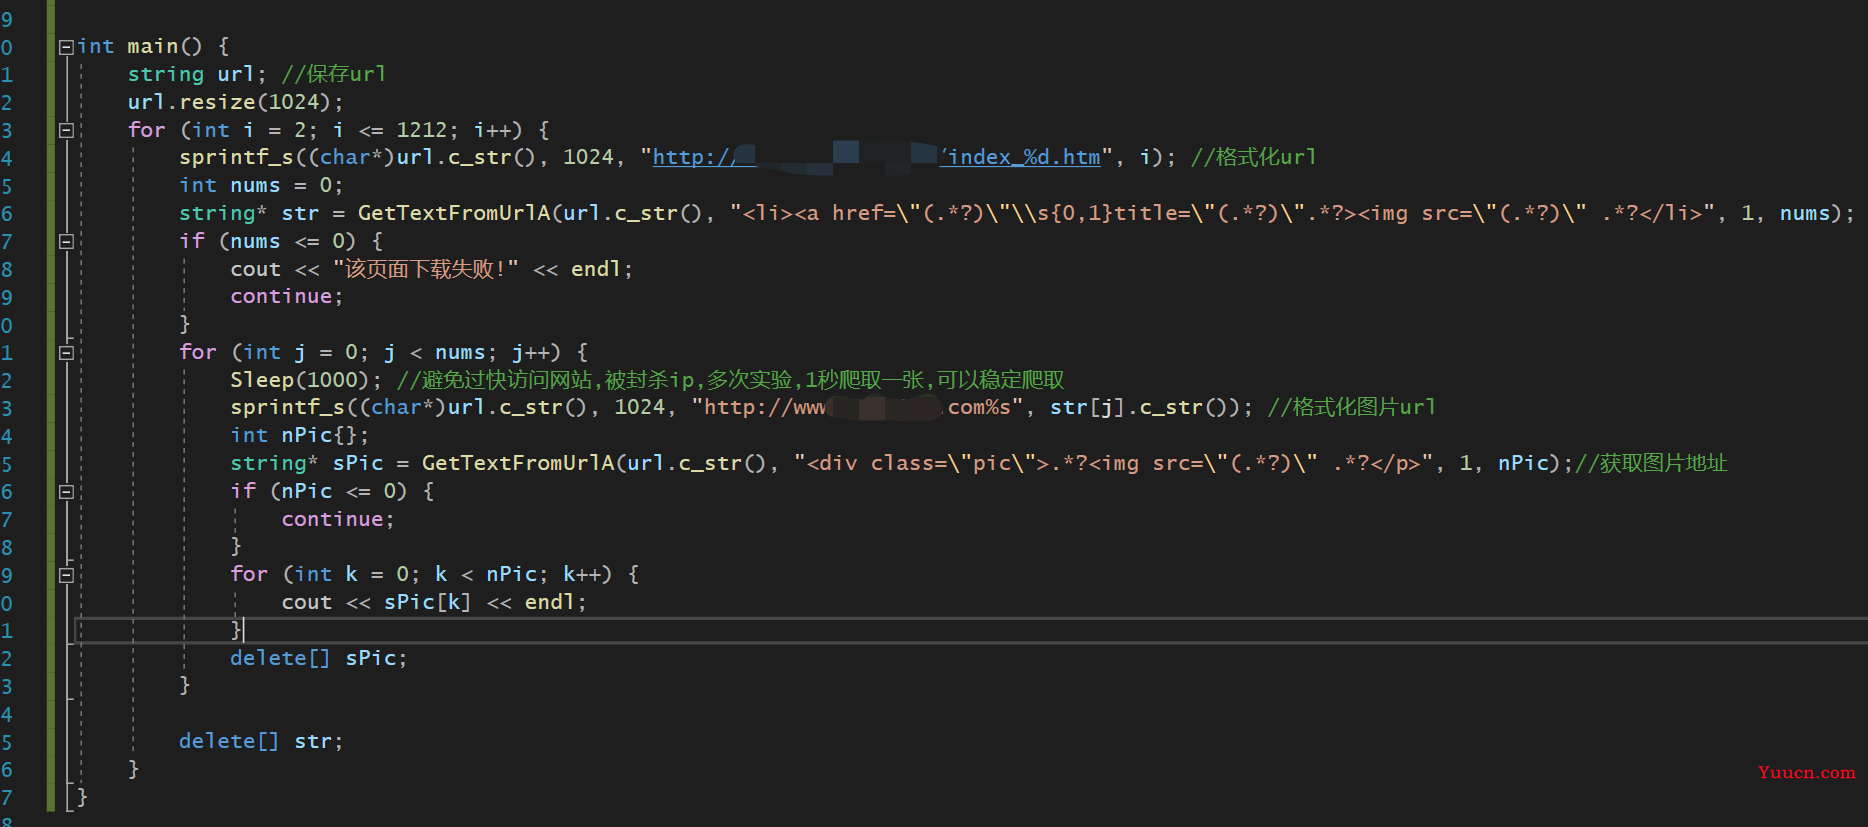
Task: Collapse the for loop over k < nPic
Action: [66, 575]
